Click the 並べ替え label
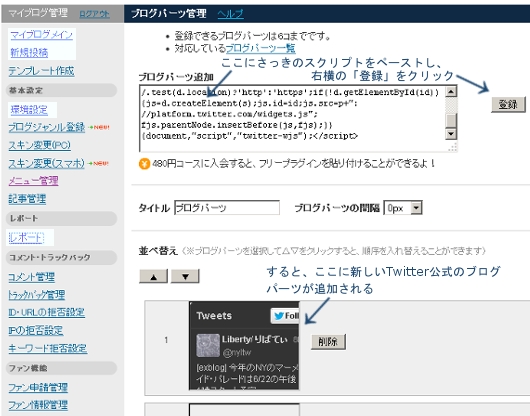The image size is (530, 416). point(158,251)
